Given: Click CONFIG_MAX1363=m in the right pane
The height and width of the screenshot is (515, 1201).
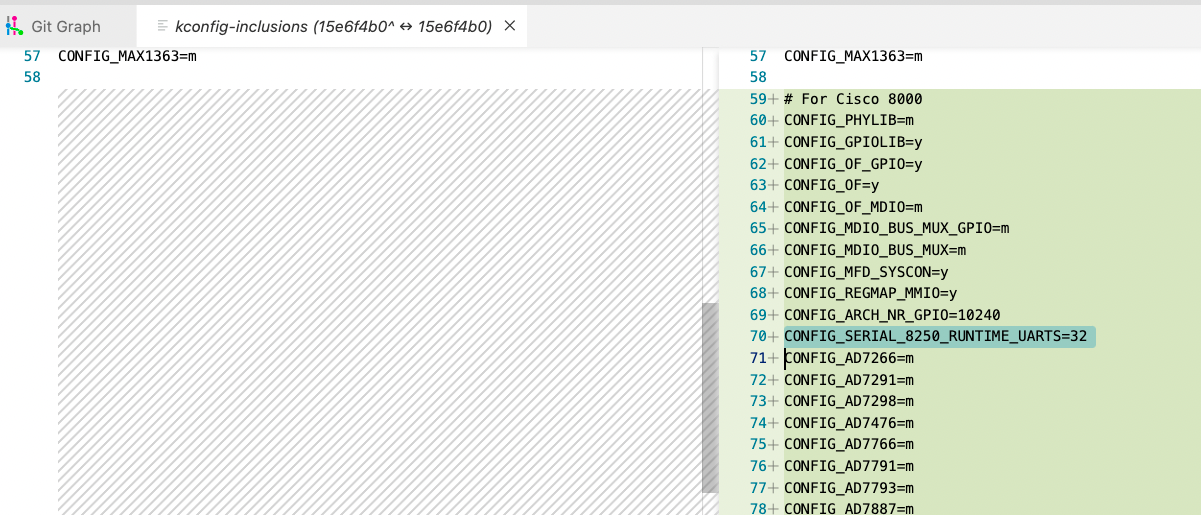Looking at the screenshot, I should point(853,56).
